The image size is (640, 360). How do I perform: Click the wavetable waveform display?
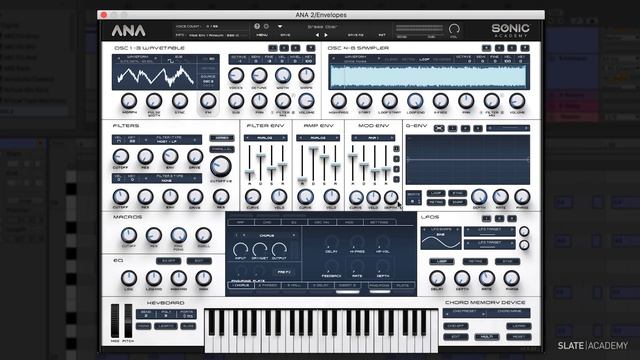point(156,77)
